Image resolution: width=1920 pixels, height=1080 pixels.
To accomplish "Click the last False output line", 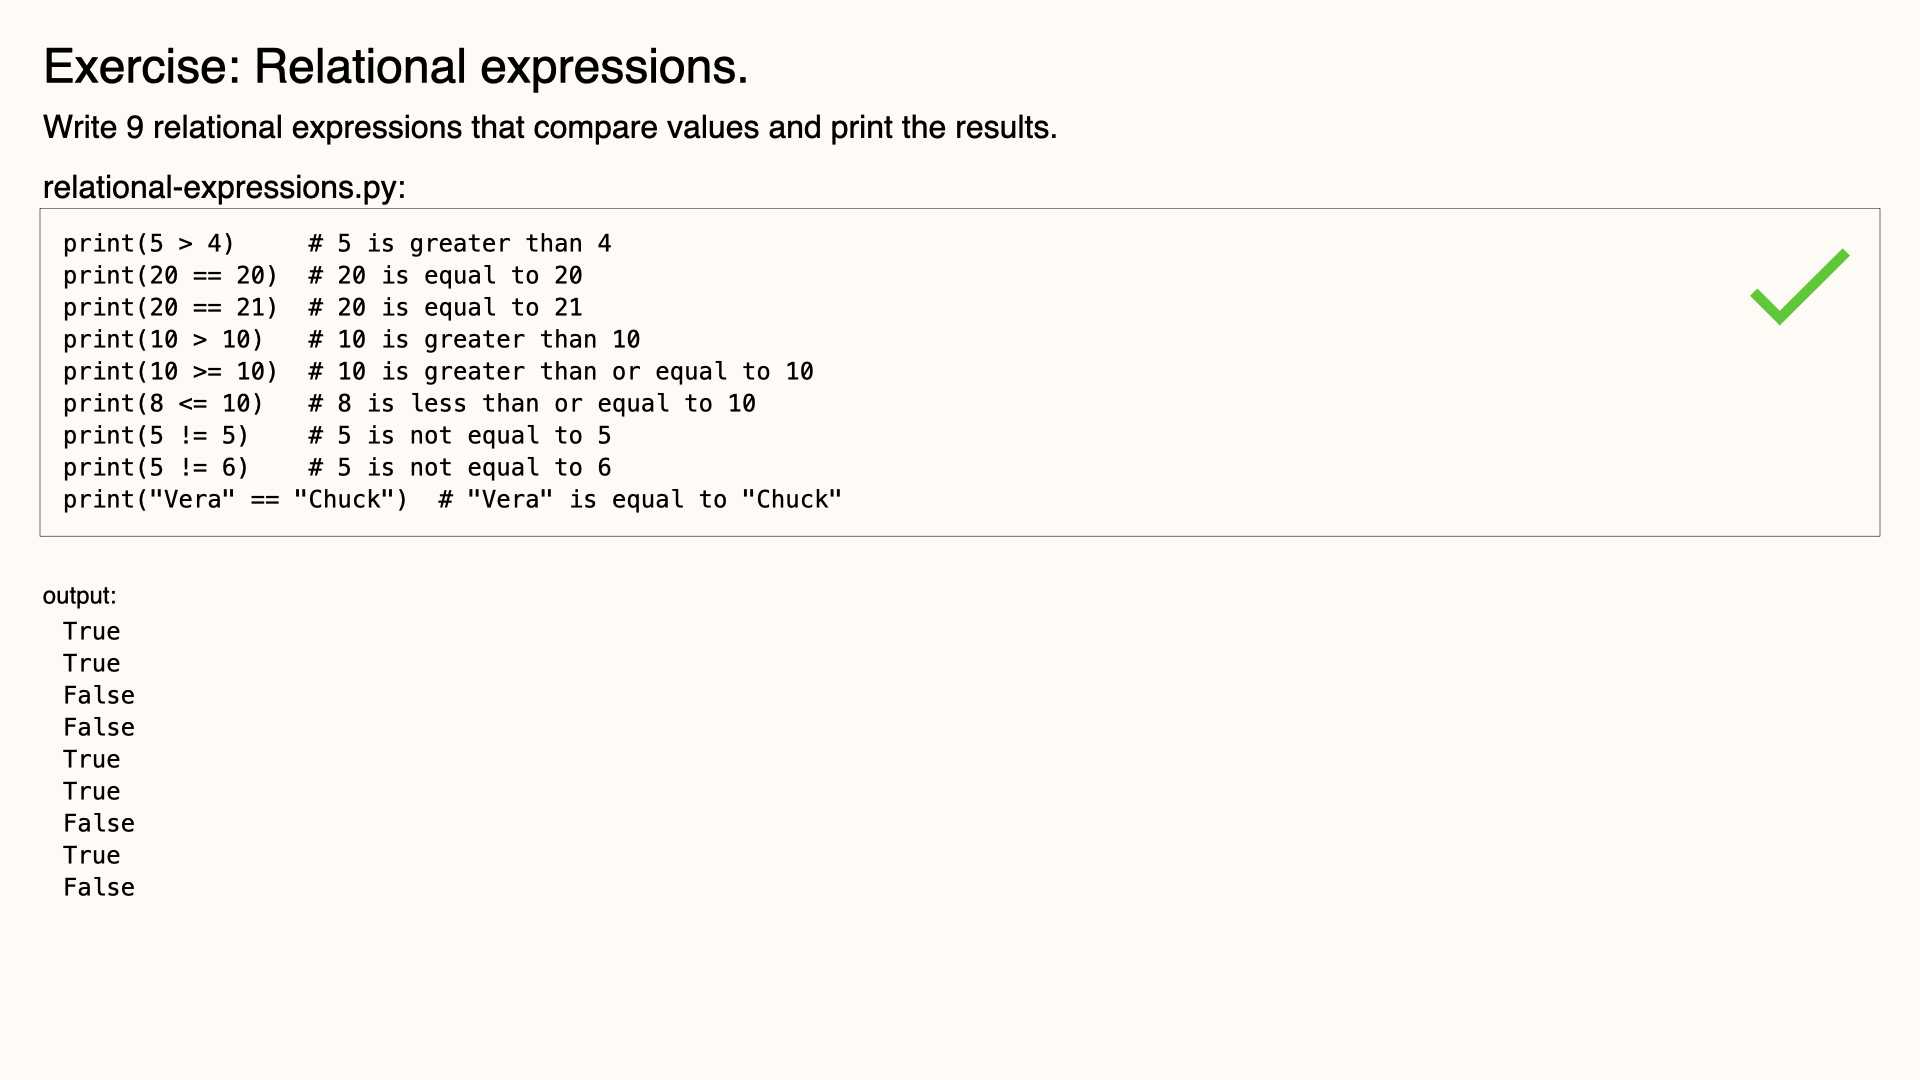I will 99,888.
